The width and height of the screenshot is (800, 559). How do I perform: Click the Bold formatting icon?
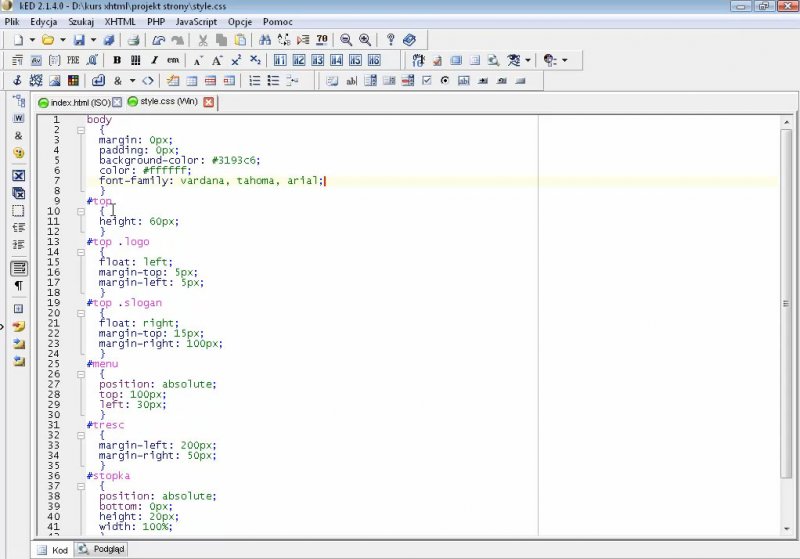pyautogui.click(x=117, y=61)
